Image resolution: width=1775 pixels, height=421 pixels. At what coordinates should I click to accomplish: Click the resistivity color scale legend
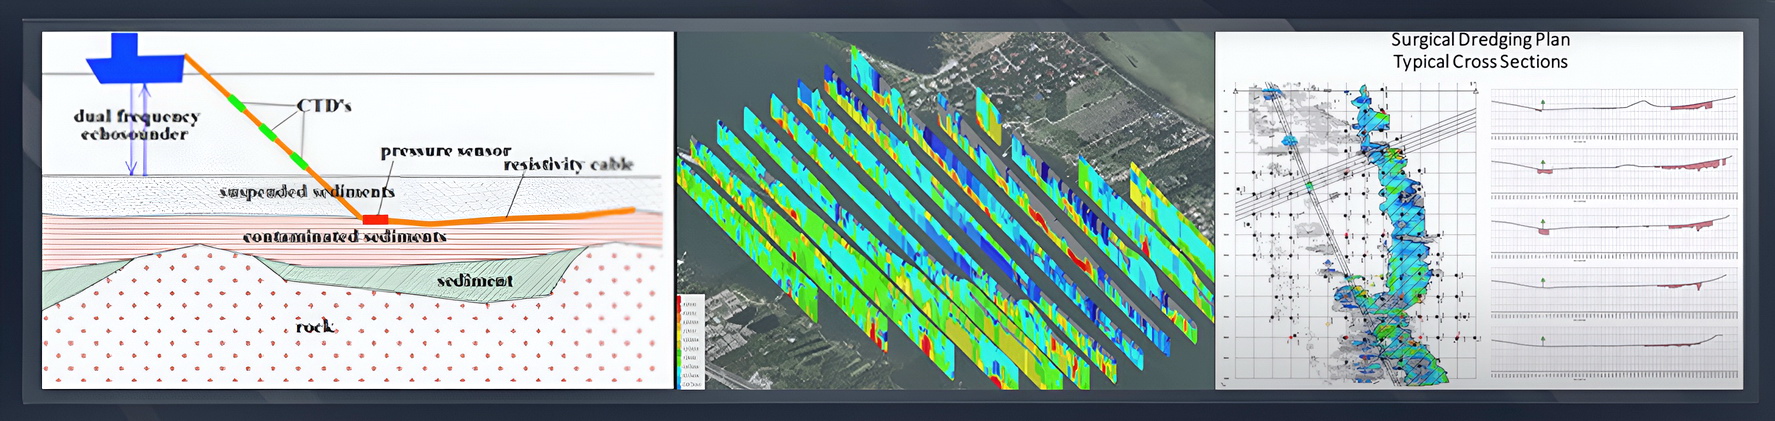[x=690, y=341]
